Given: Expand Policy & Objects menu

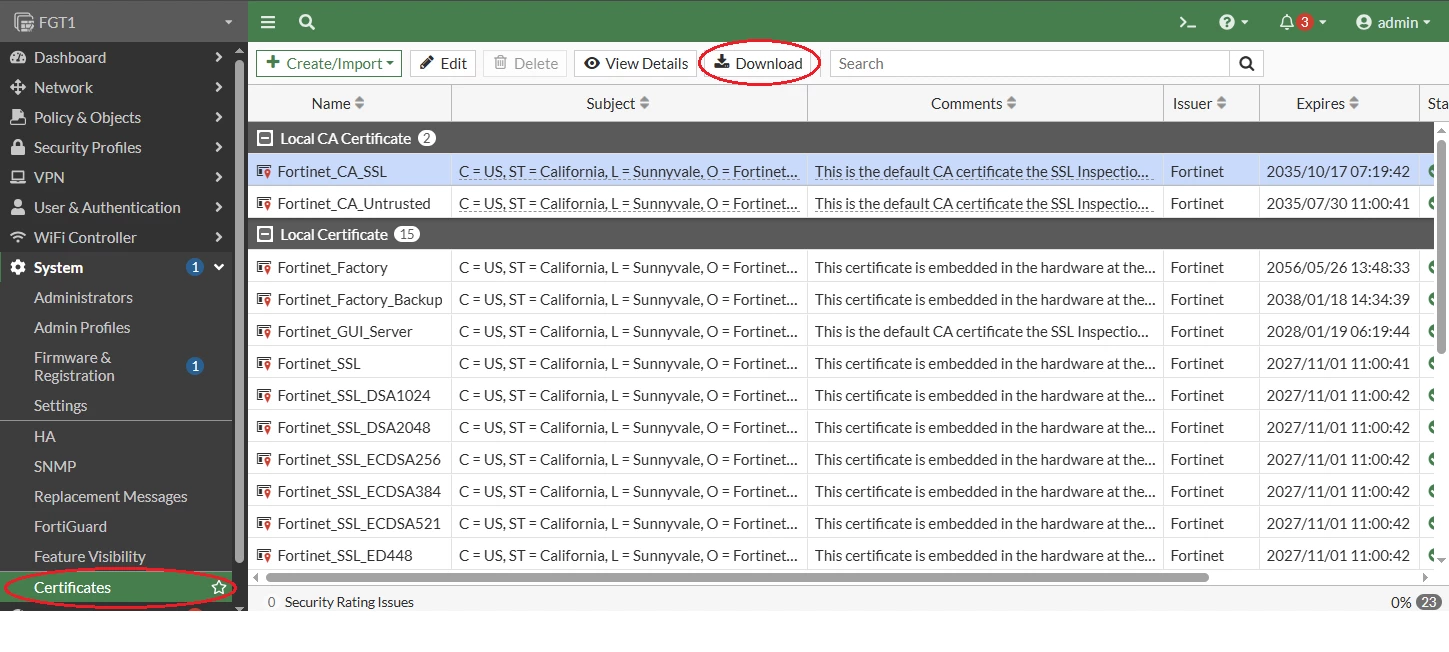Looking at the screenshot, I should point(116,117).
